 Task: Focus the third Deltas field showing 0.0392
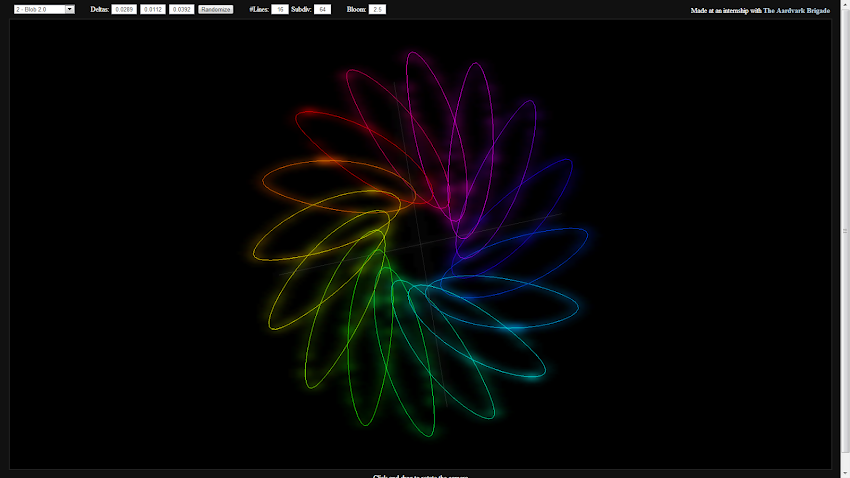point(181,9)
